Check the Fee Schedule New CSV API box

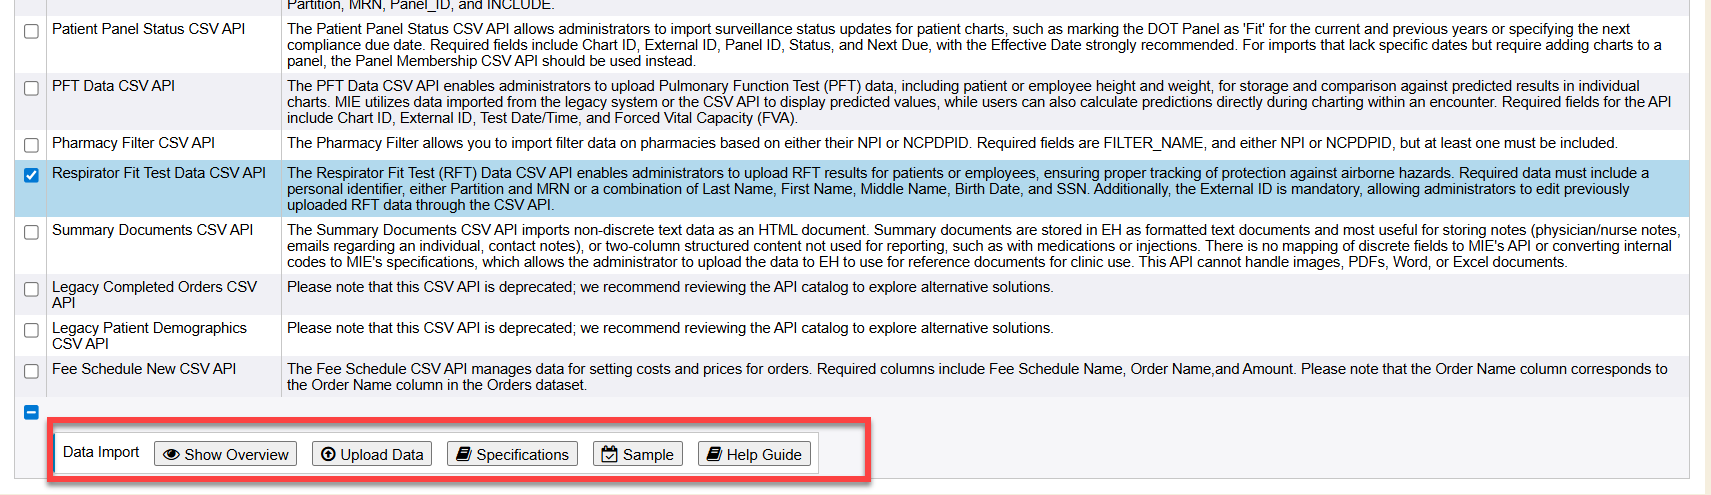tap(31, 371)
